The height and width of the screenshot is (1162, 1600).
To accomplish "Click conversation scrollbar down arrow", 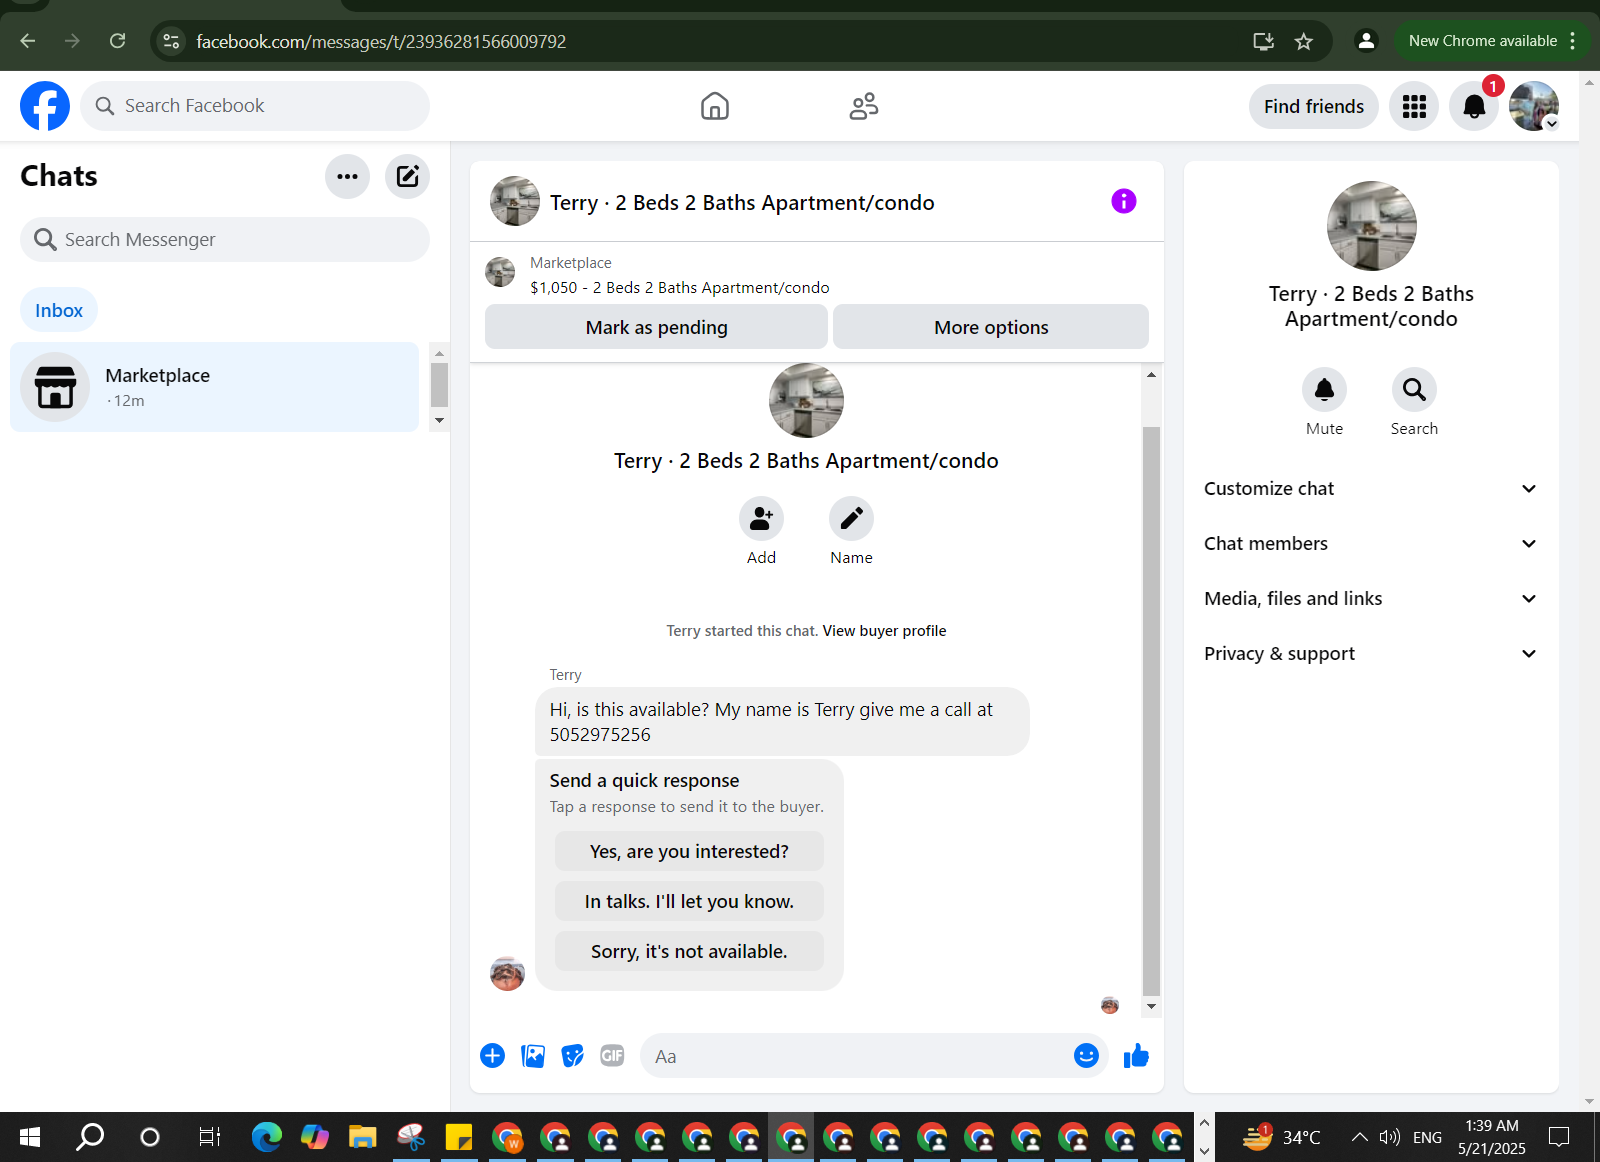I will (1151, 1006).
